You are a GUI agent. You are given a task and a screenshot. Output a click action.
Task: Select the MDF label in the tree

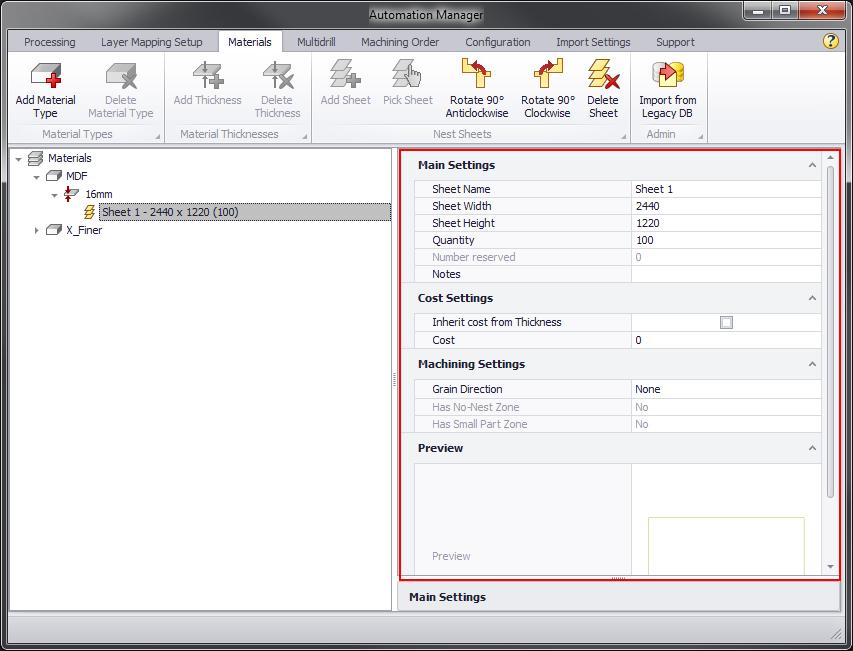coord(77,176)
